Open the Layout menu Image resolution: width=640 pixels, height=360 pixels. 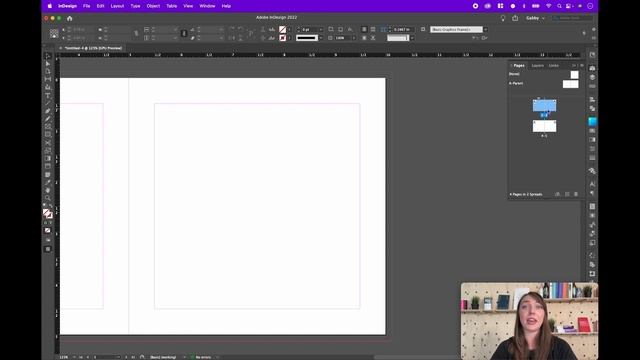(x=117, y=6)
